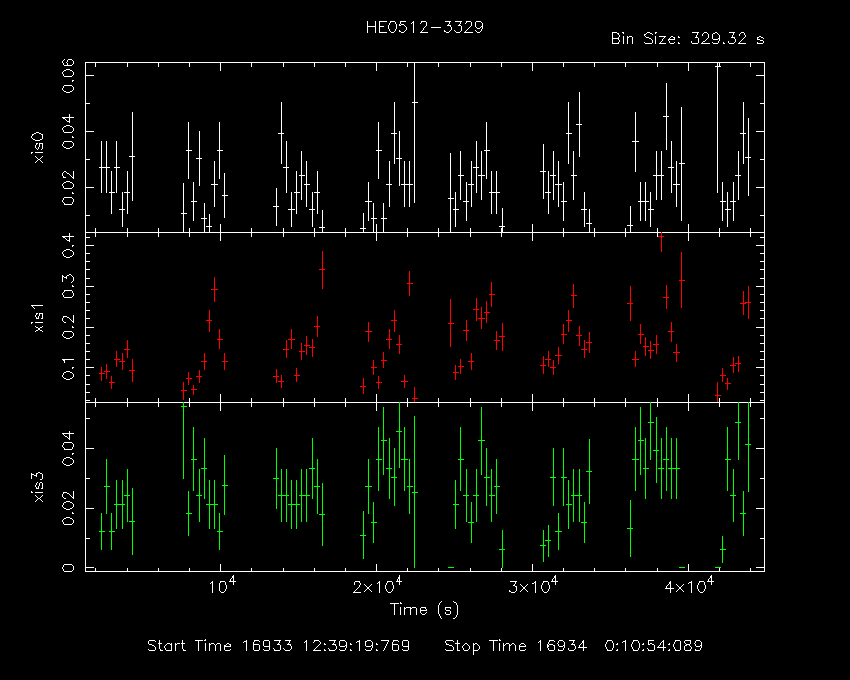Image resolution: width=850 pixels, height=680 pixels.
Task: Click the Start Time 16933 12:39:19:769 text
Action: coord(279,646)
